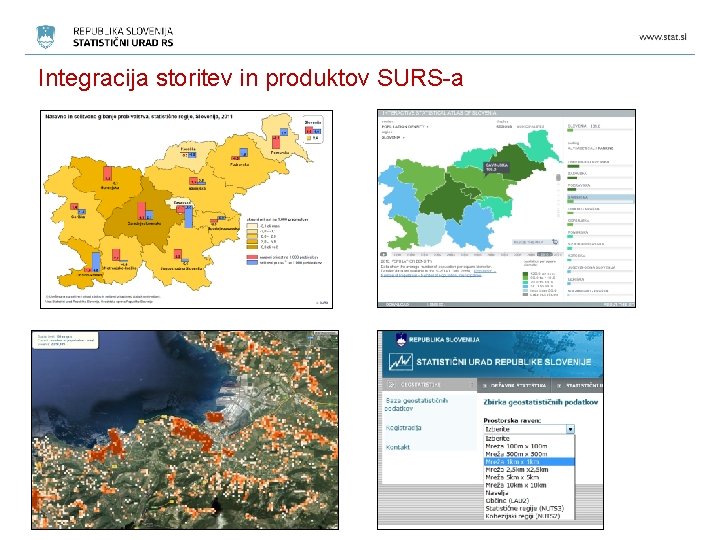Choose highlighted Mreža 1km x 1km option
Viewport: 720px width, 540px height.
click(529, 461)
